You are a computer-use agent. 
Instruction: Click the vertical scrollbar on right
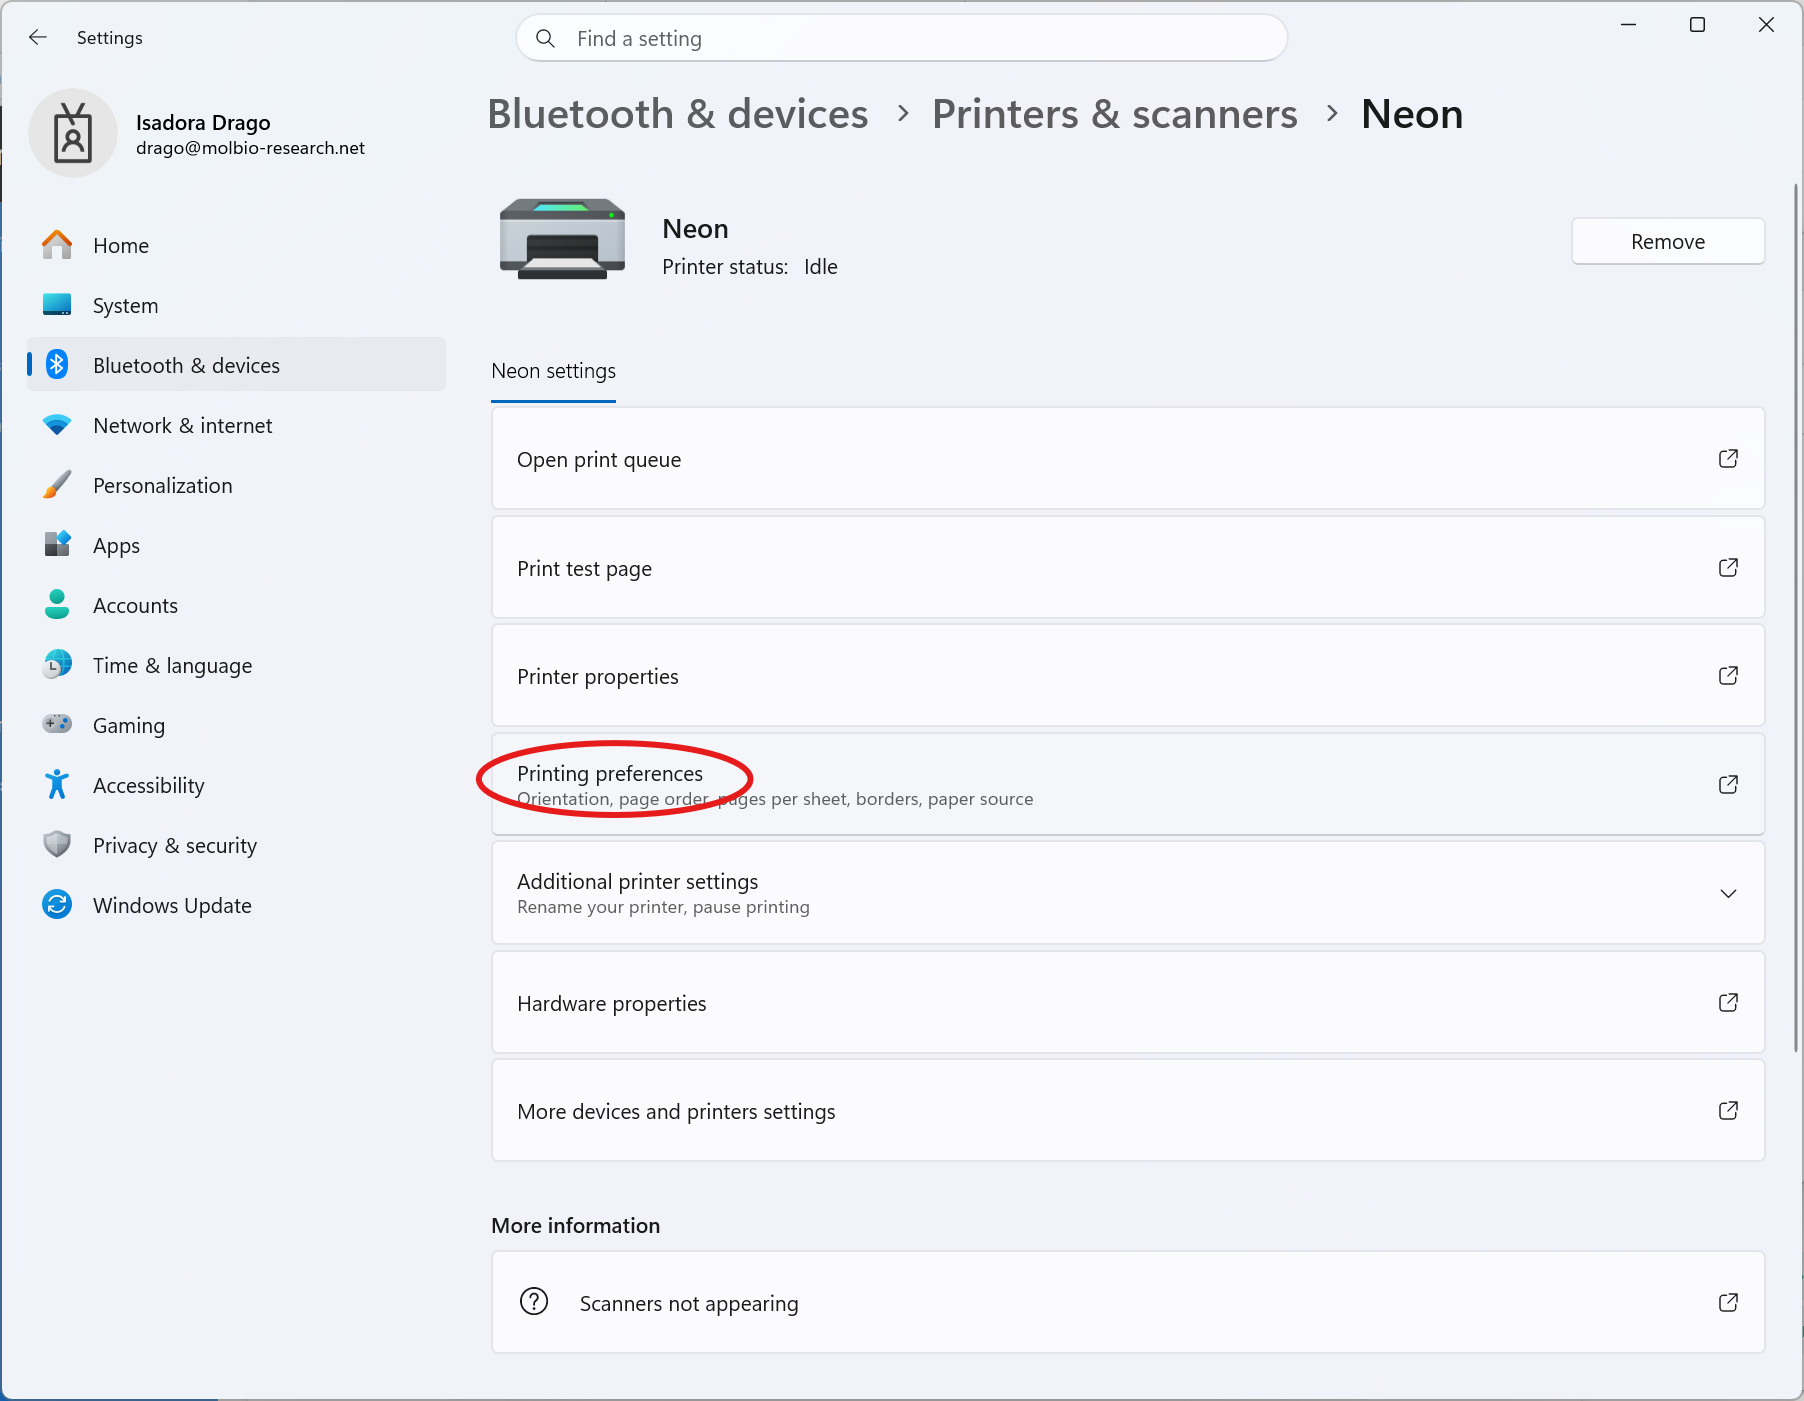point(1796,617)
